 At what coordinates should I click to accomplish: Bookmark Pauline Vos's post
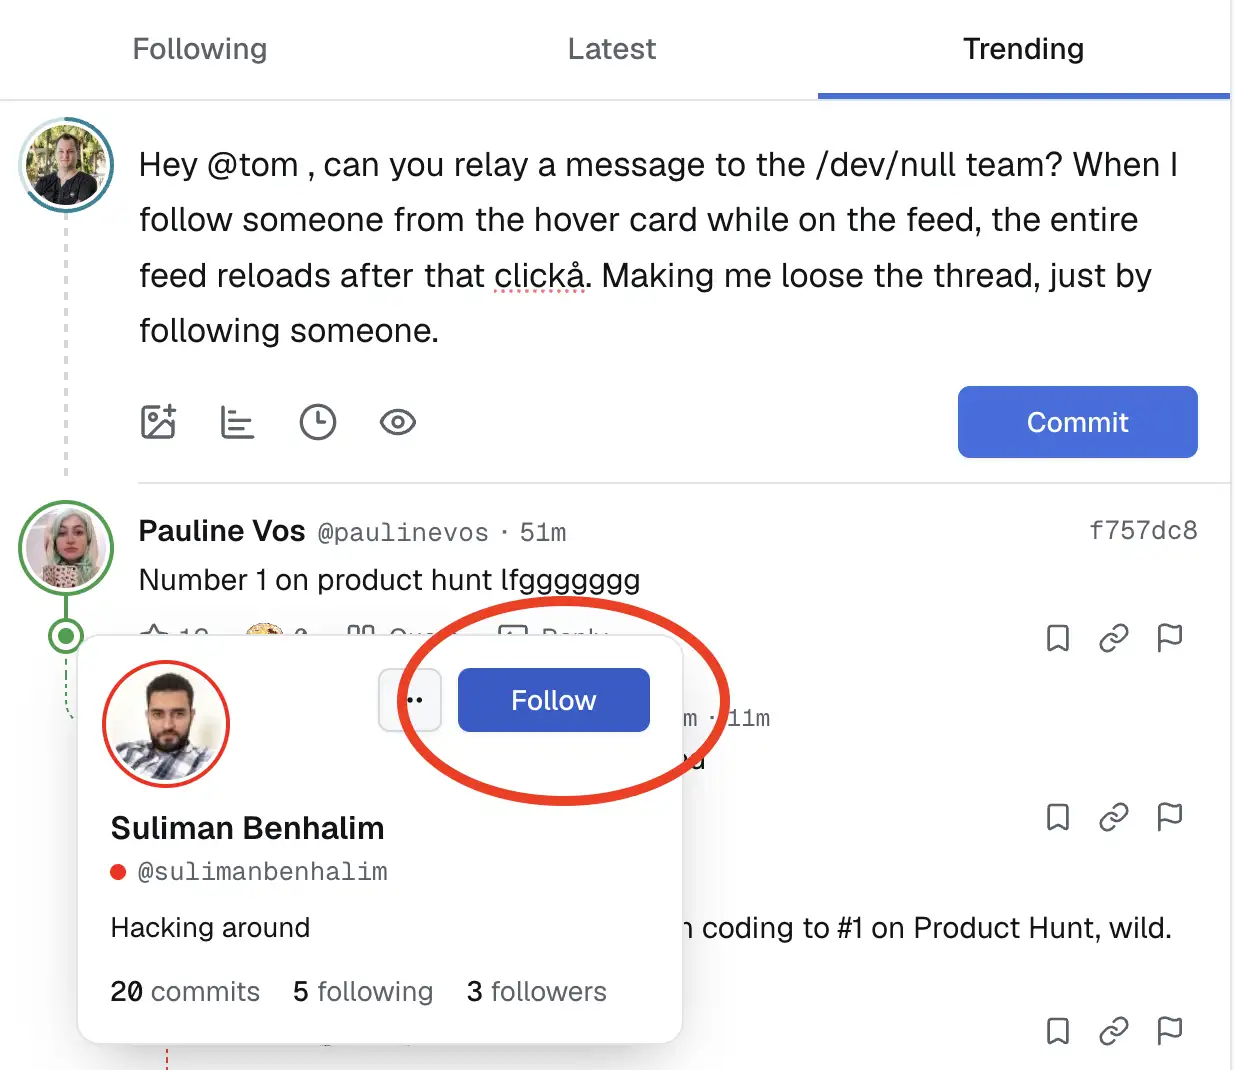[x=1058, y=638]
